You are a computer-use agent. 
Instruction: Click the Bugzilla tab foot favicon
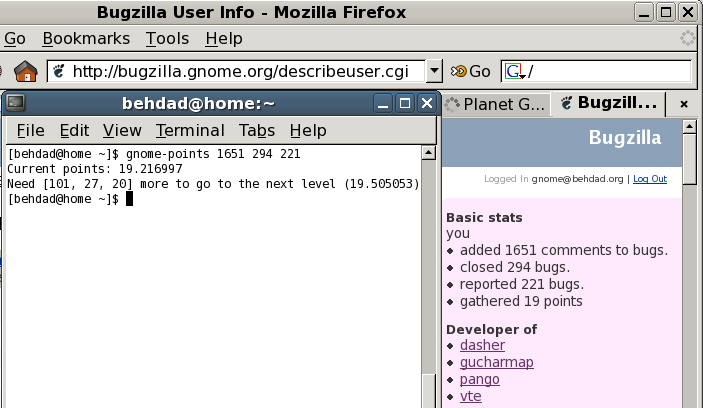coord(567,103)
